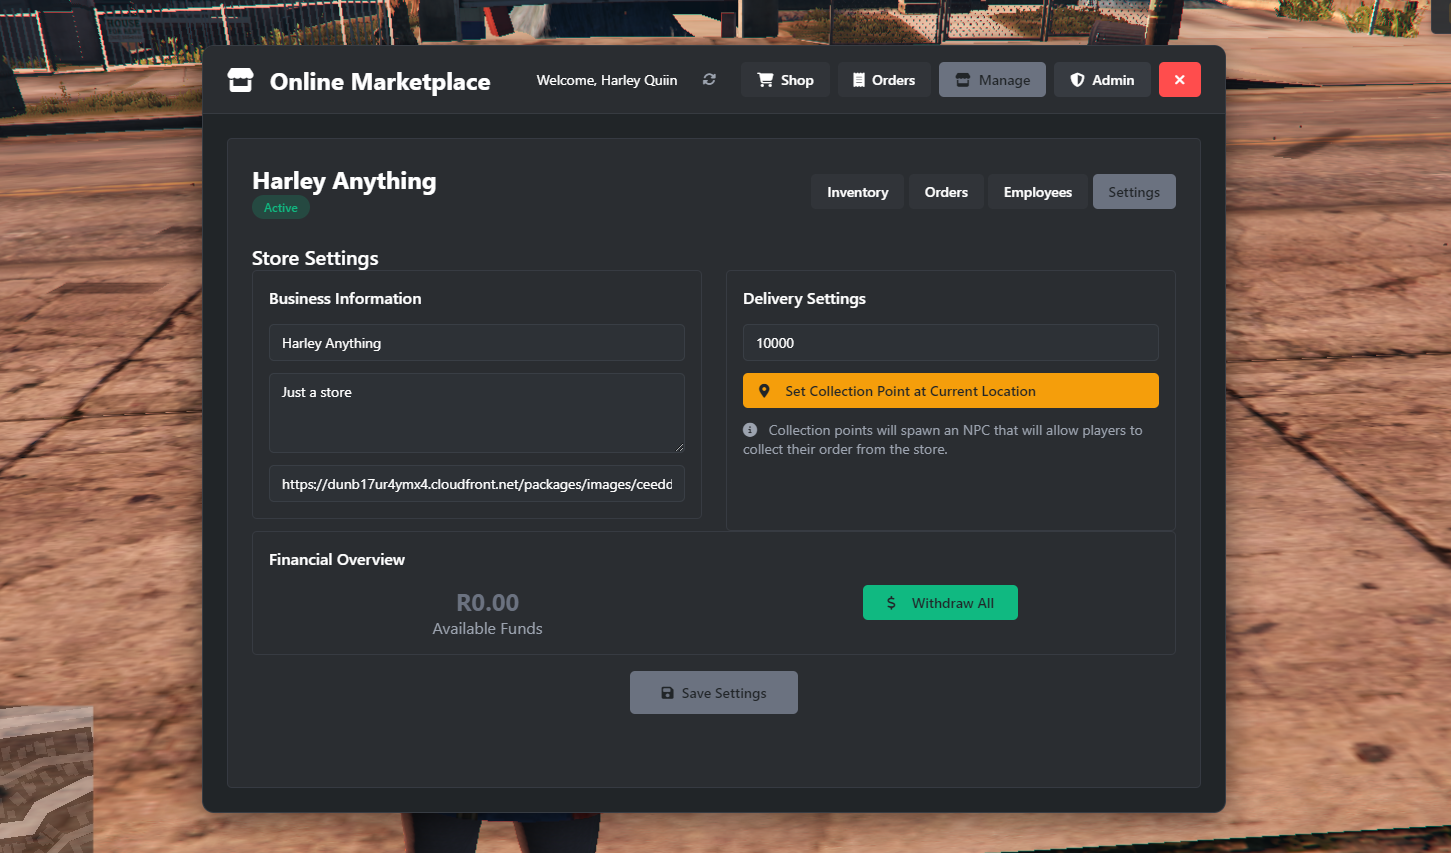This screenshot has width=1451, height=853.
Task: Click the 'Just a store' description textarea
Action: click(476, 412)
